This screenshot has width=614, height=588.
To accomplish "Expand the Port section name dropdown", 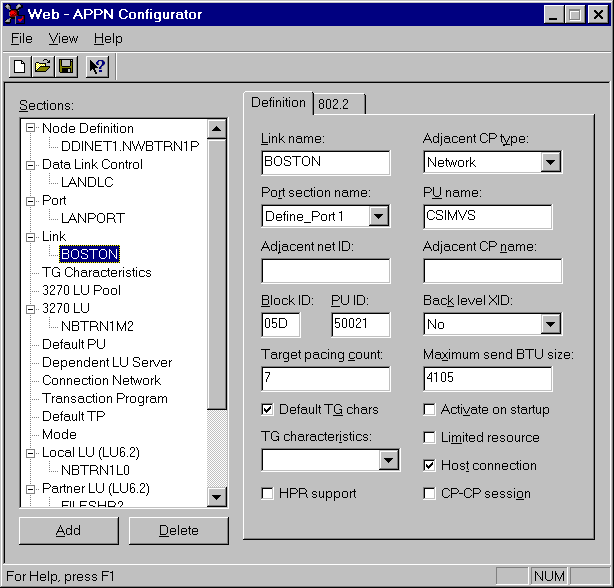I will pos(378,216).
